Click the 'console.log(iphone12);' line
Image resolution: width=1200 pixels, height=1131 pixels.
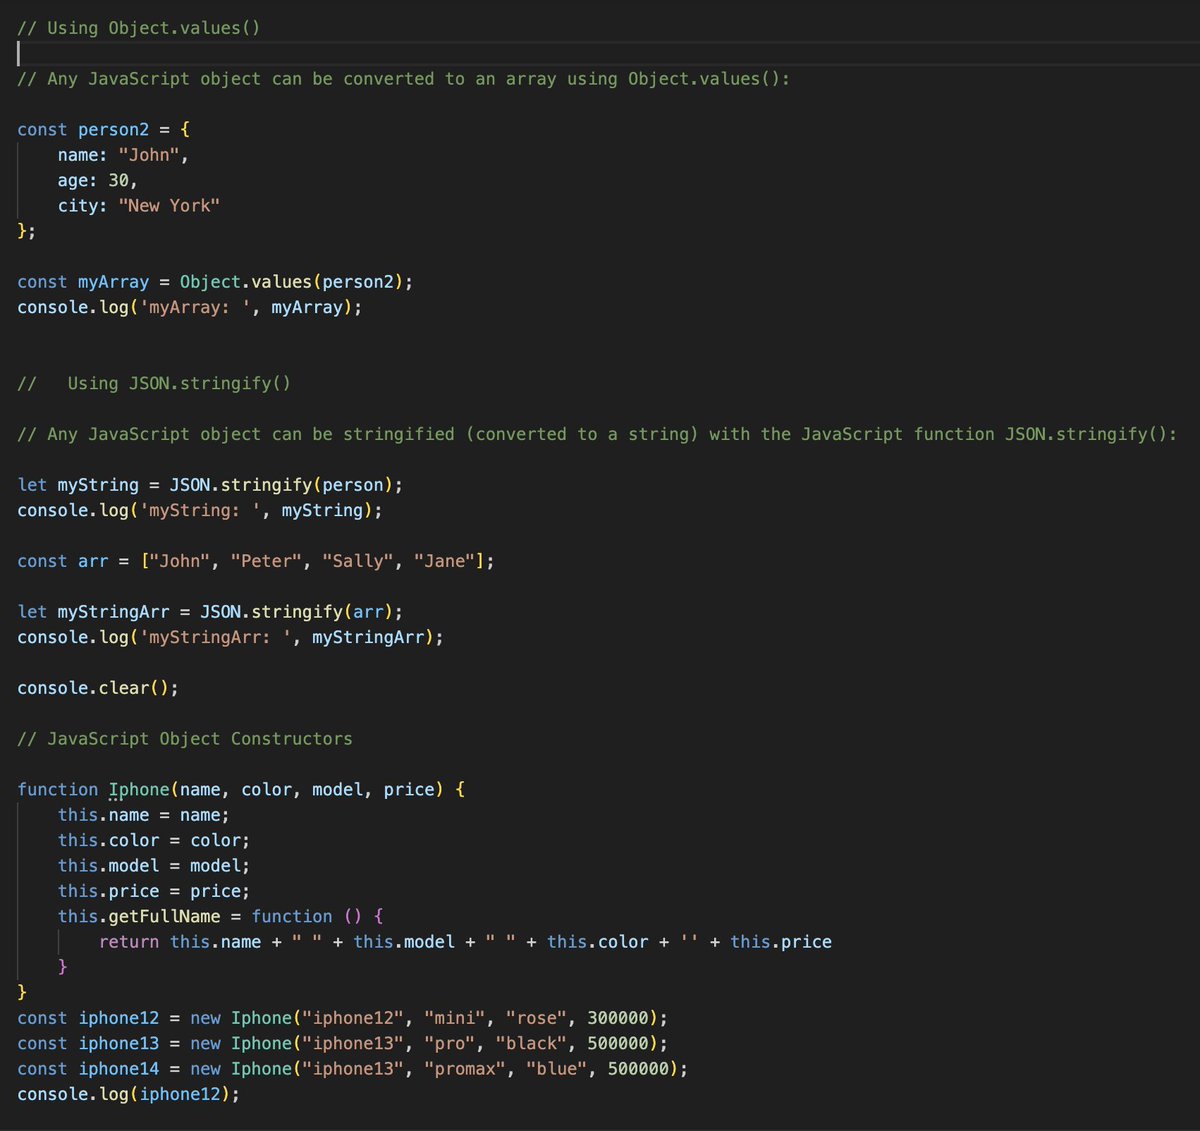pyautogui.click(x=129, y=1094)
